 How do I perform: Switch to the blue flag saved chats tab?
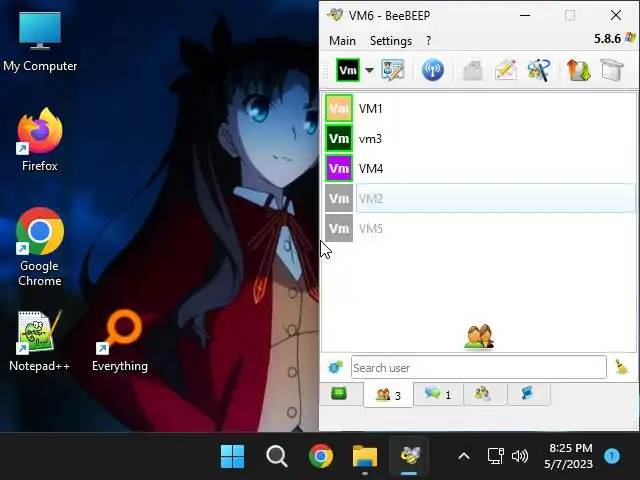pyautogui.click(x=527, y=394)
